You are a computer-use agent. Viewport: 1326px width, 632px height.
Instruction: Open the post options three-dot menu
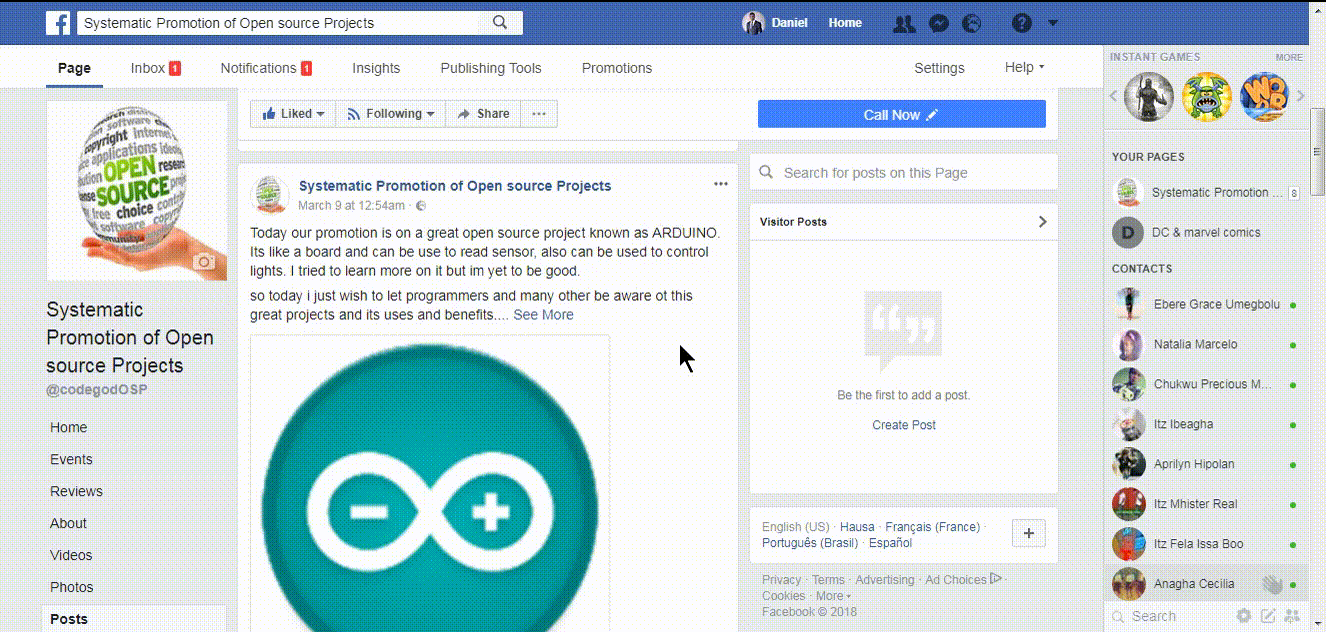[721, 184]
